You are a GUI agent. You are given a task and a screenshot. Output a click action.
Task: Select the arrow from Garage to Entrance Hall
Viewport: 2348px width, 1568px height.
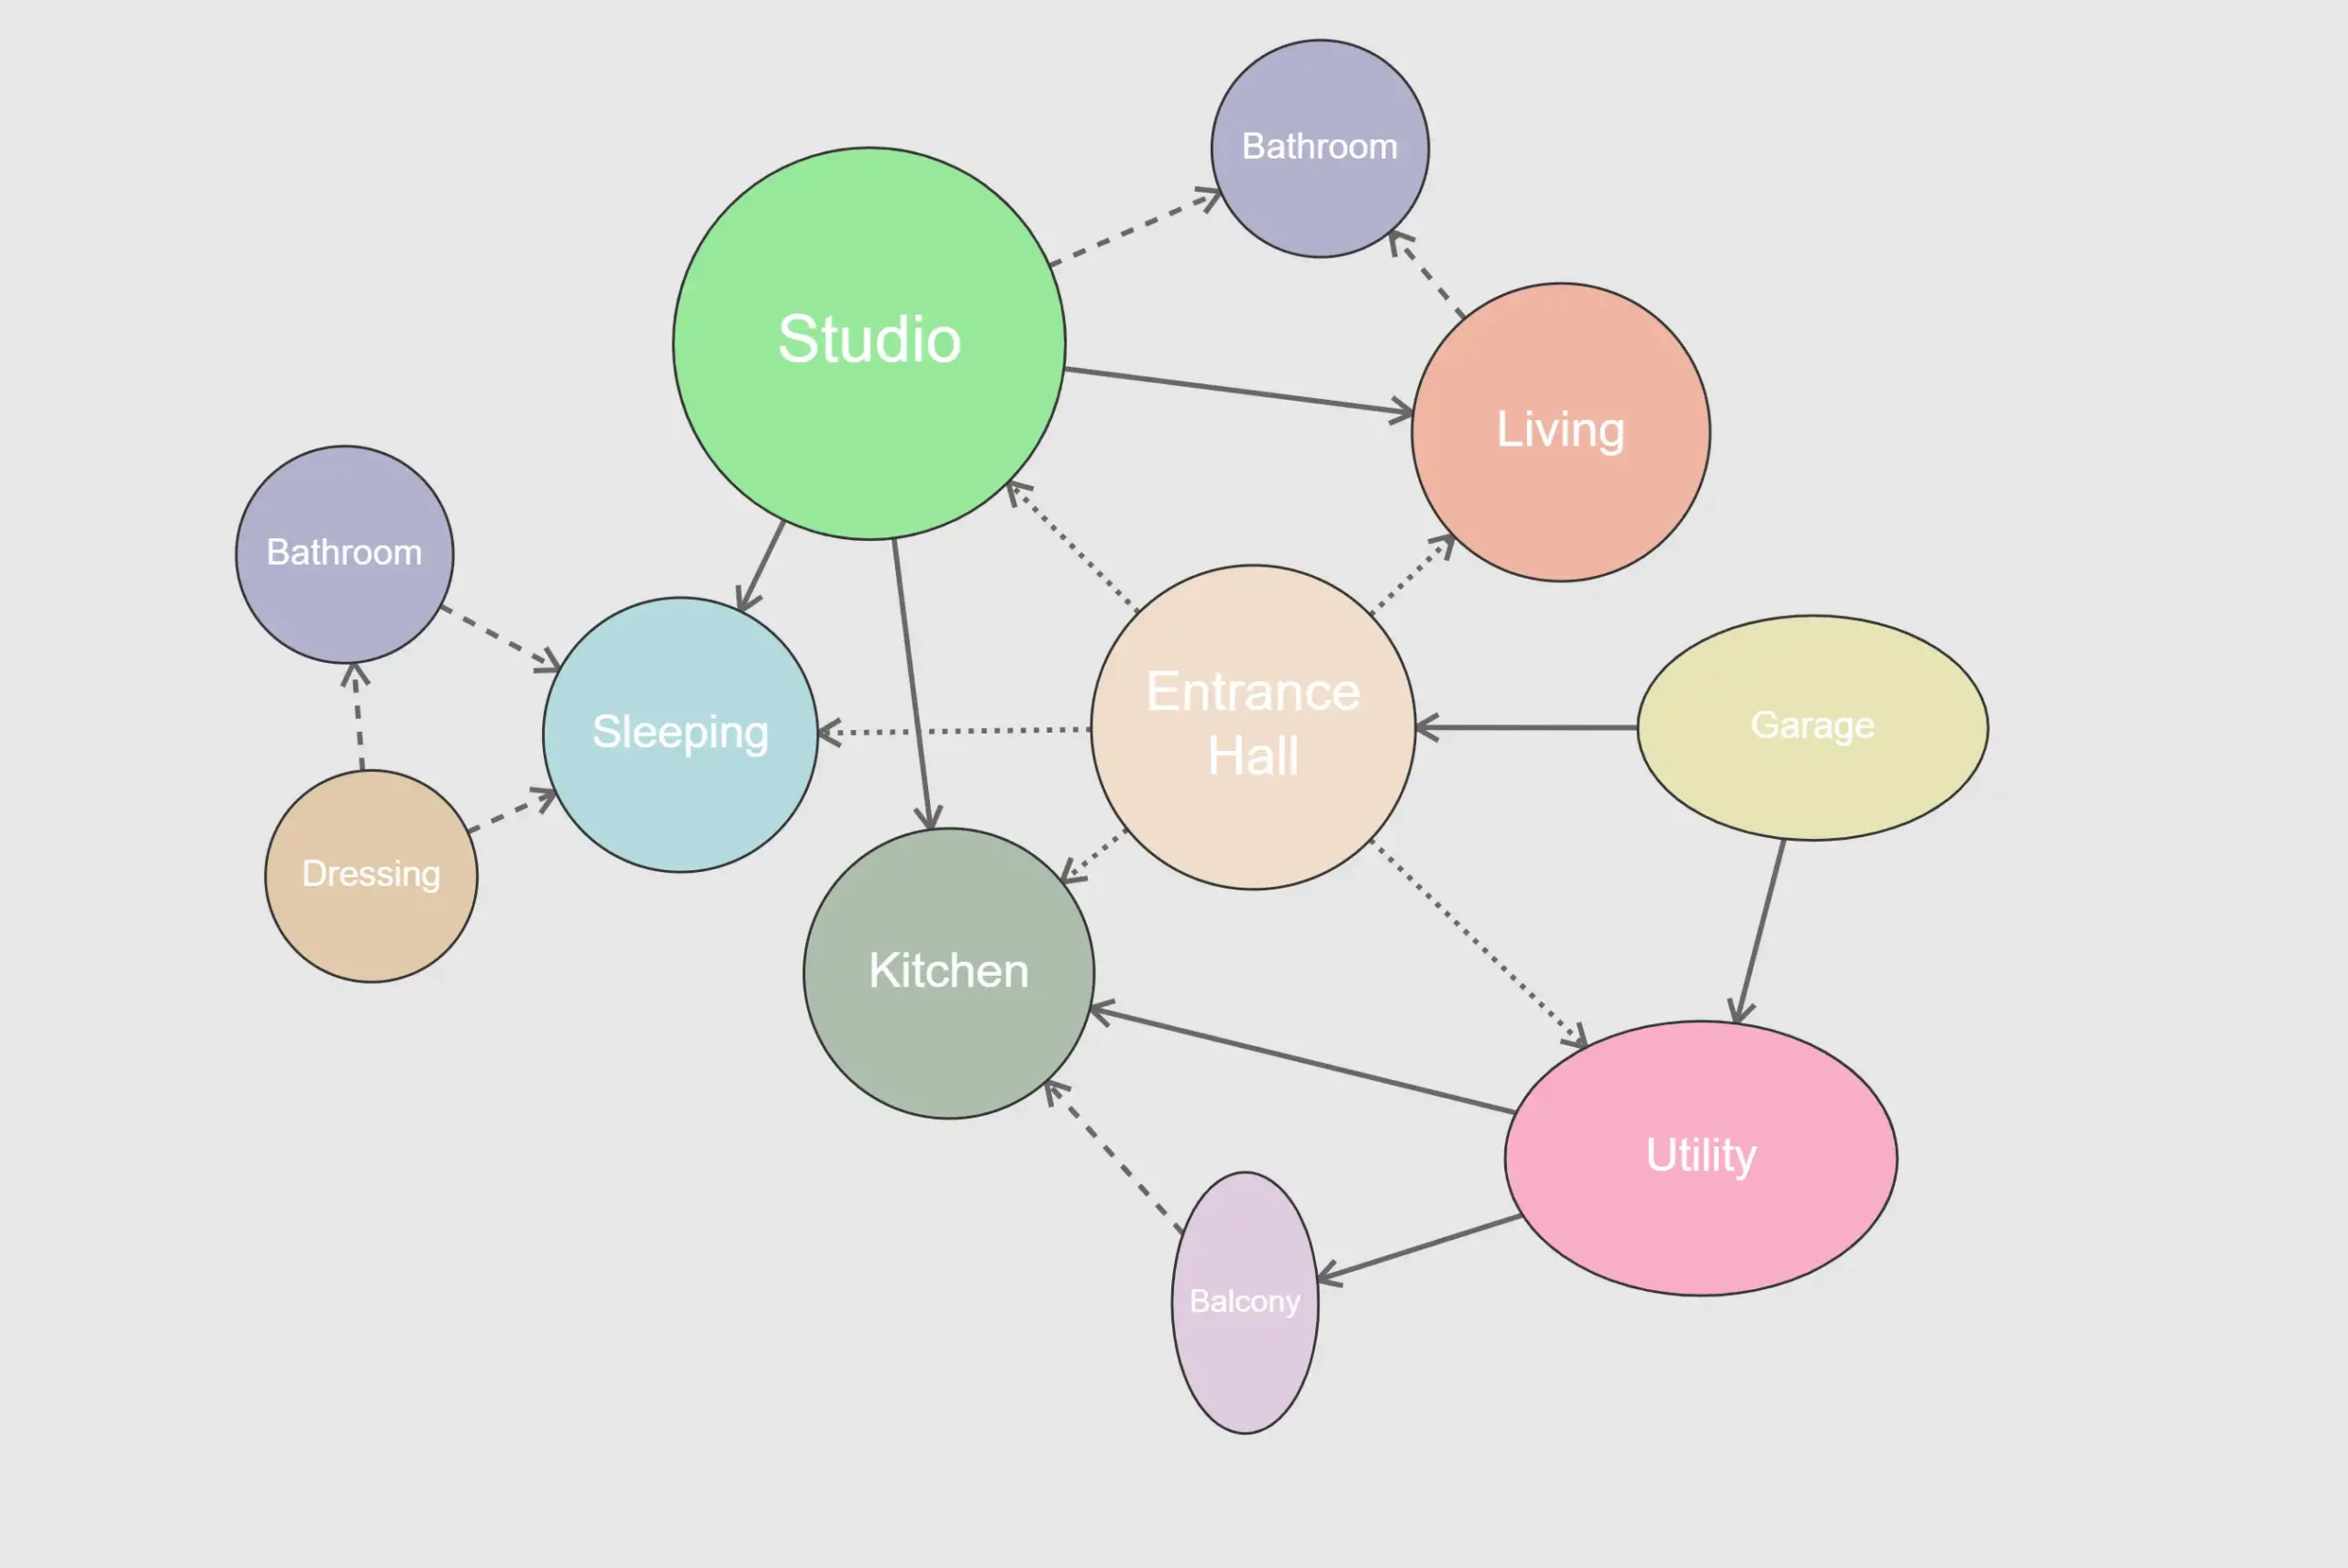(x=1526, y=727)
